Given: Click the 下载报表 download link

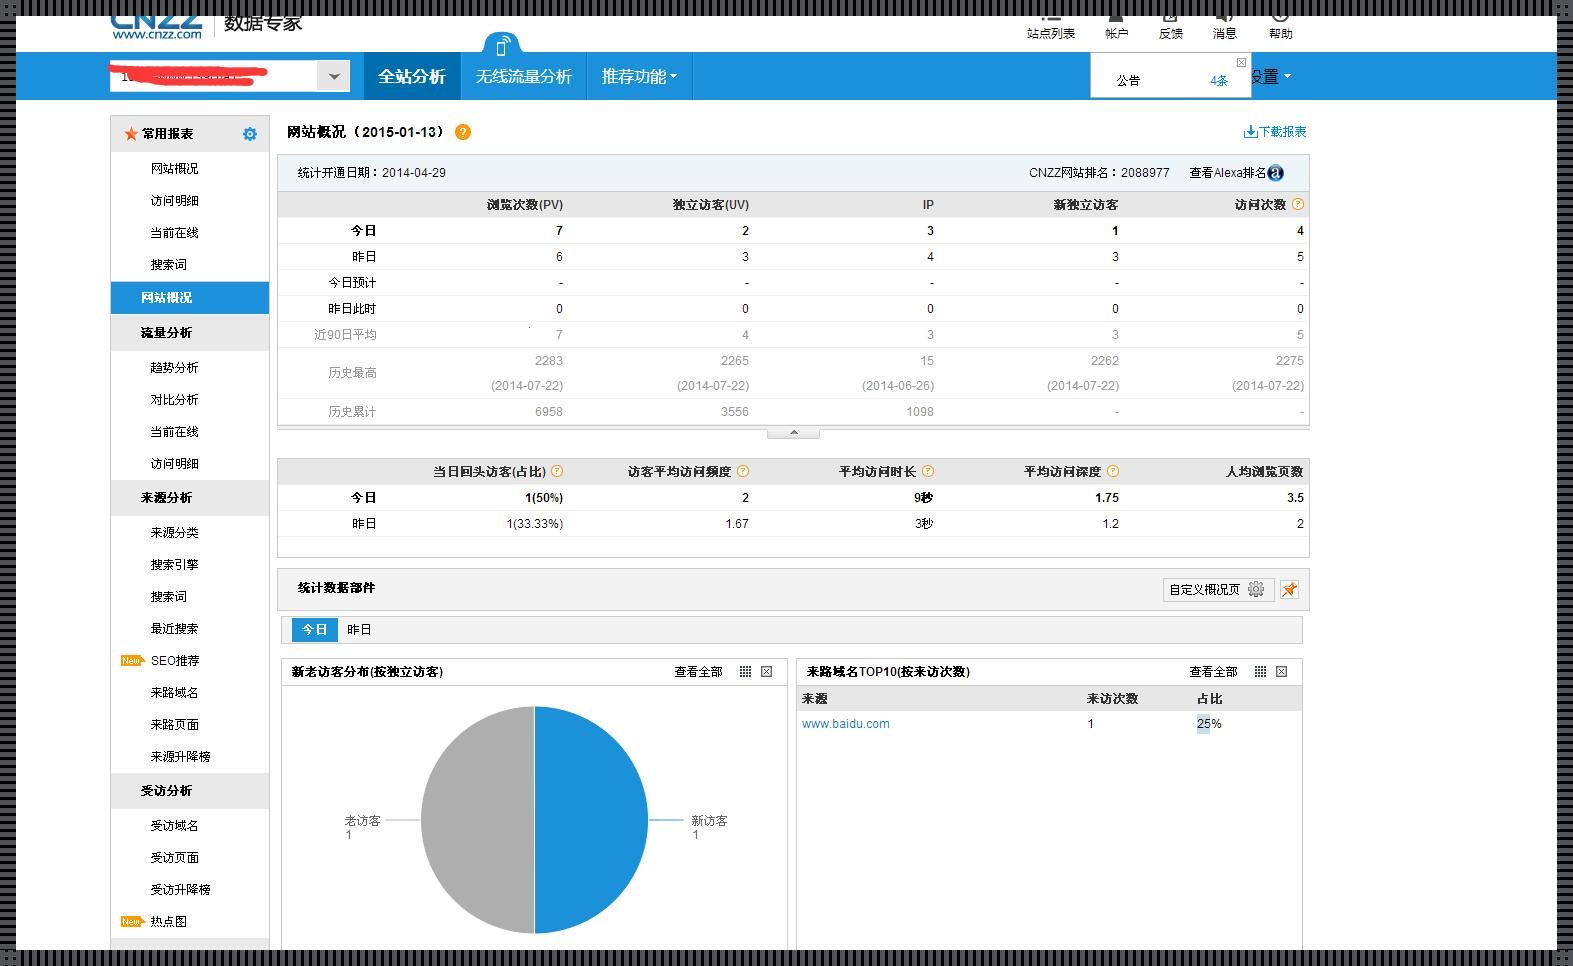Looking at the screenshot, I should coord(1275,132).
